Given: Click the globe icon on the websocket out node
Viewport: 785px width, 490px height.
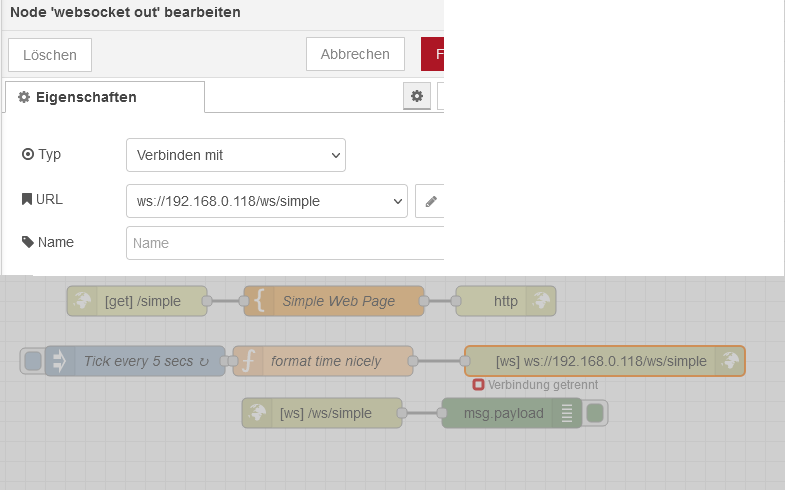Looking at the screenshot, I should pyautogui.click(x=729, y=361).
